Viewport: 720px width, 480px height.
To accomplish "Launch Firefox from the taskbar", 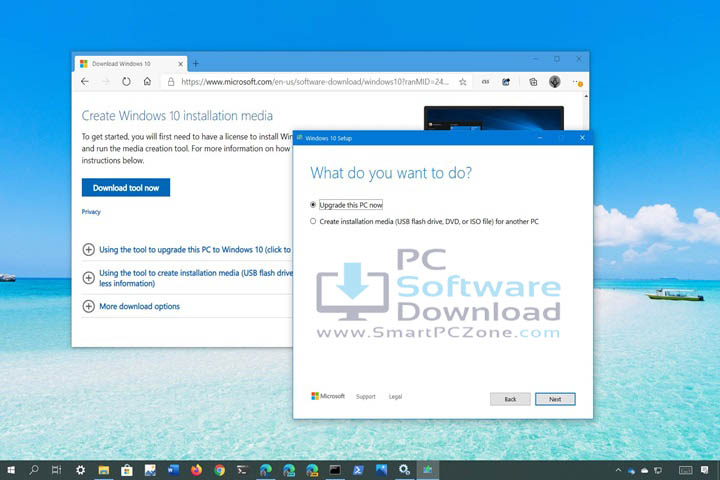I will point(197,470).
